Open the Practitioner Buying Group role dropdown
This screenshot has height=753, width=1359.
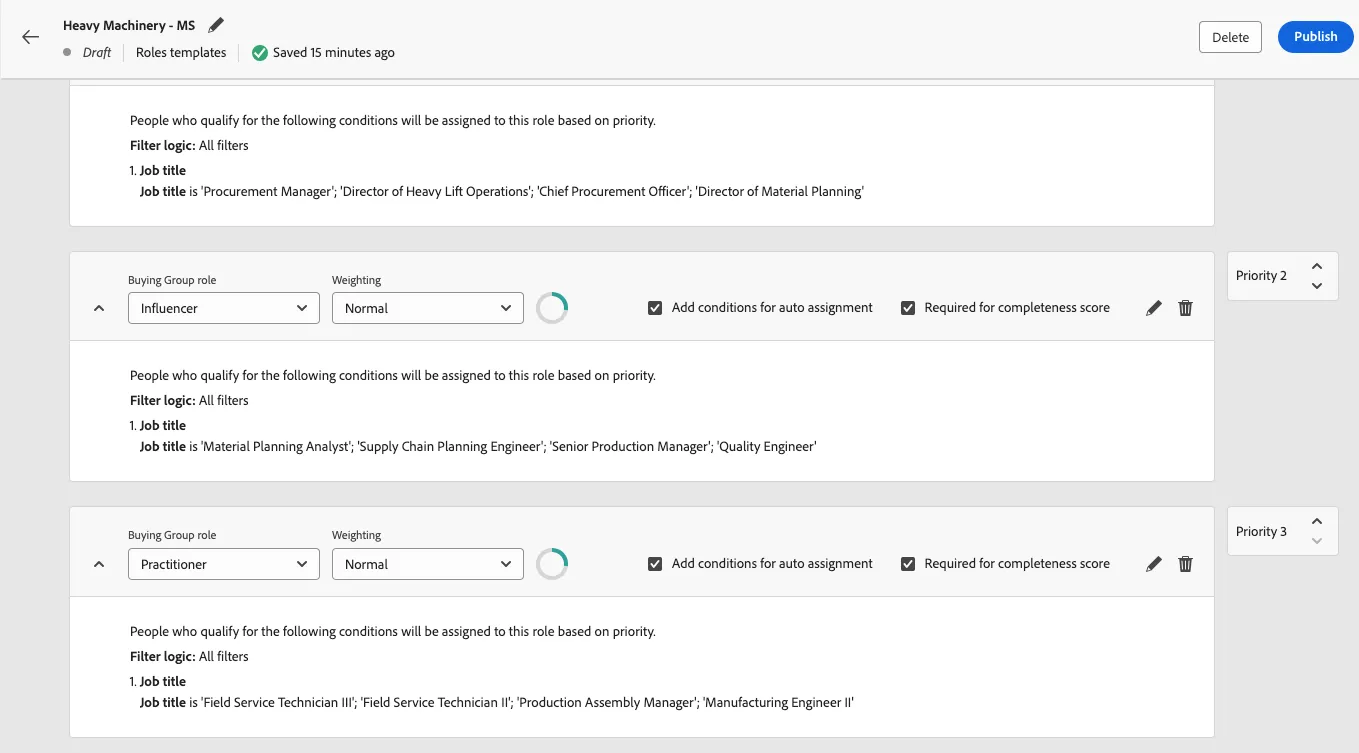[x=224, y=564]
